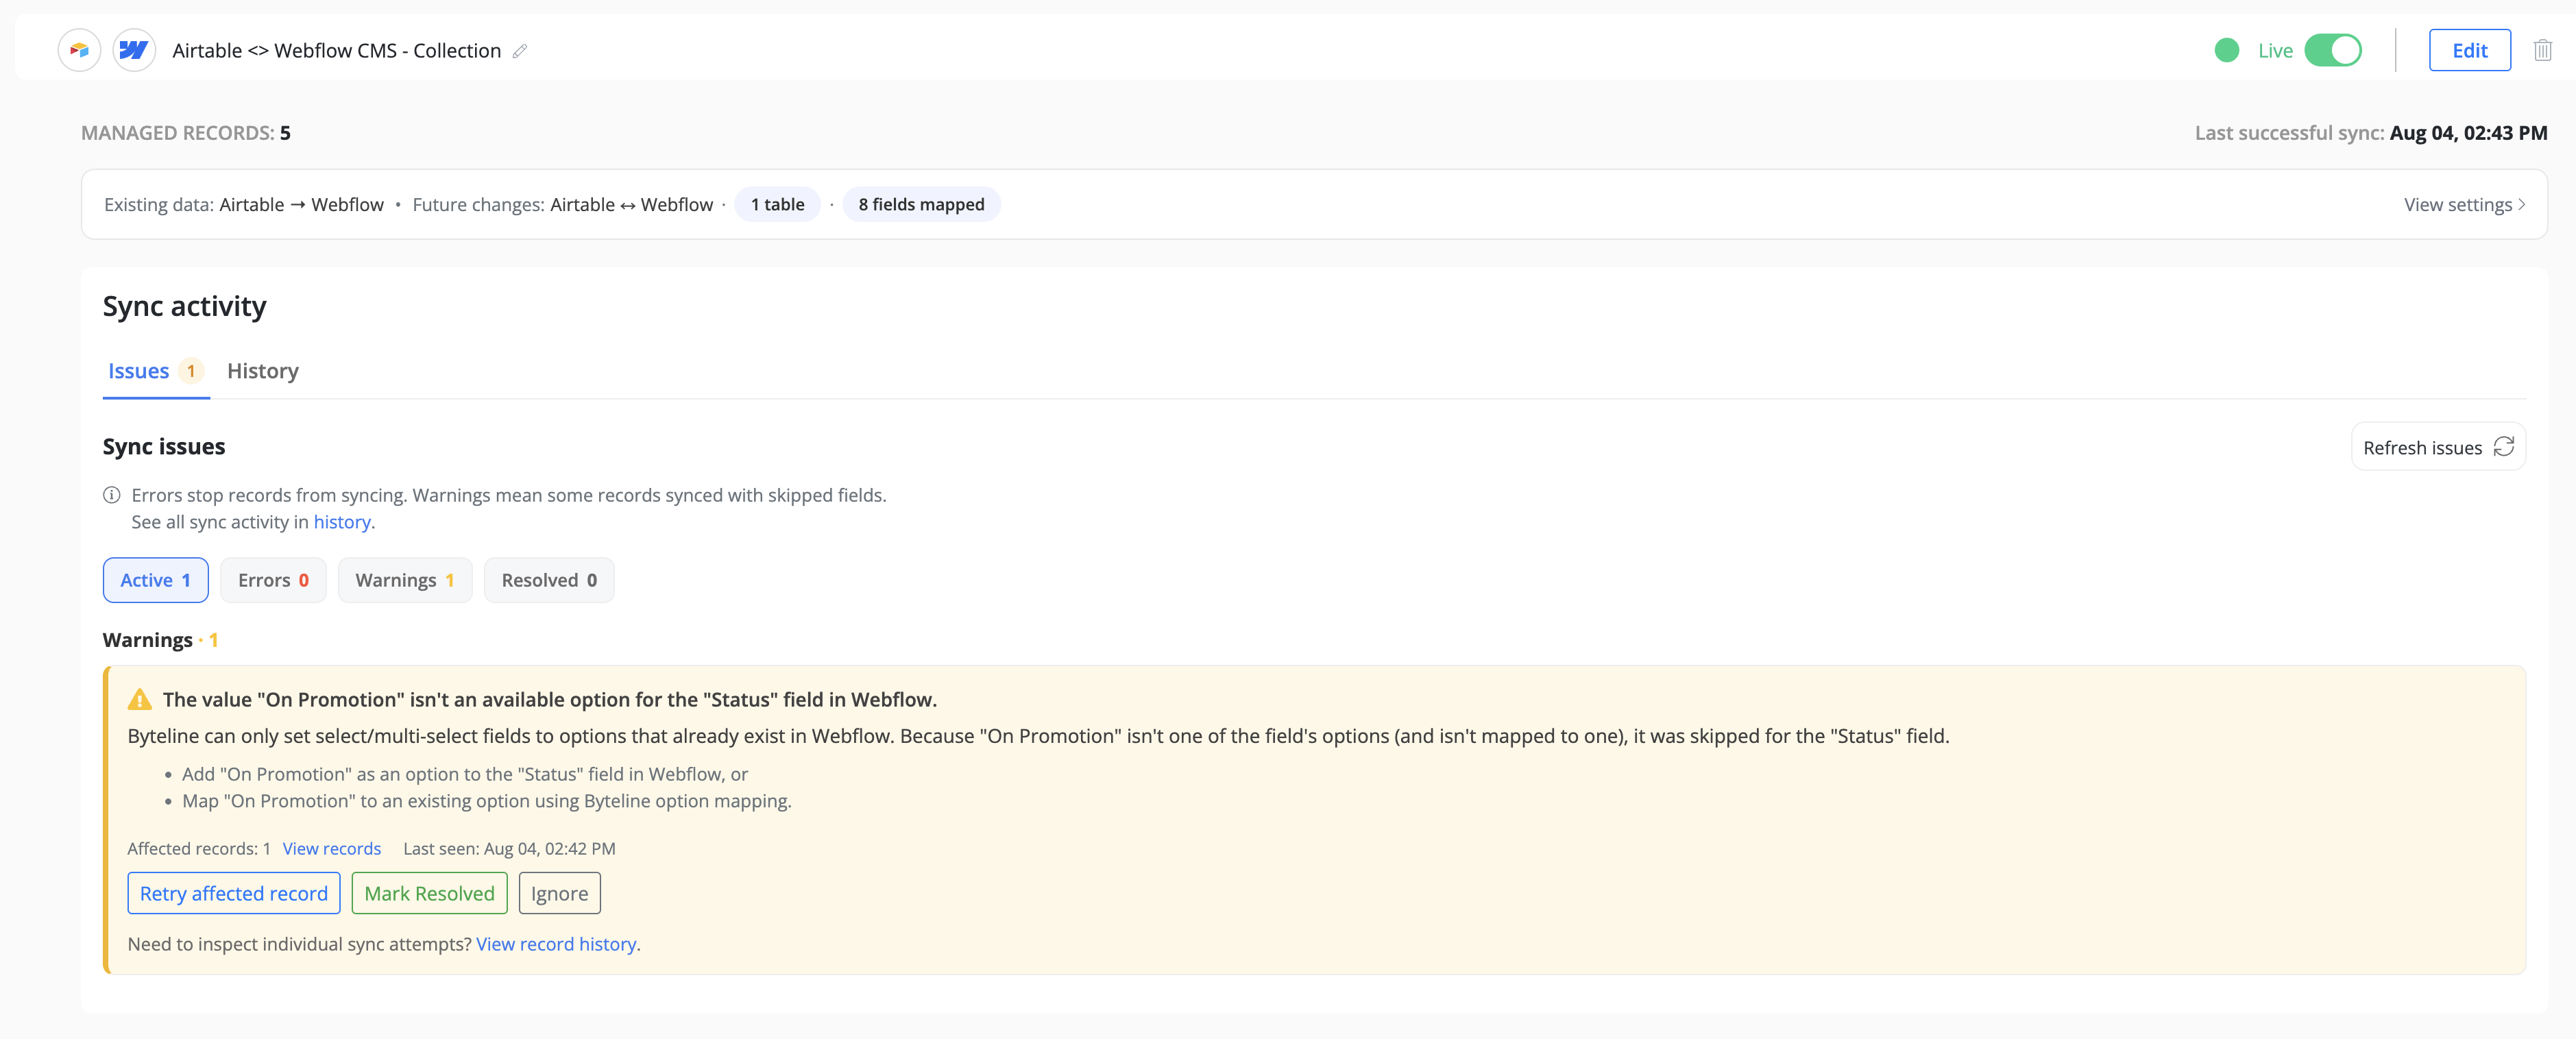Refresh issues using the circular arrows icon

2503,447
